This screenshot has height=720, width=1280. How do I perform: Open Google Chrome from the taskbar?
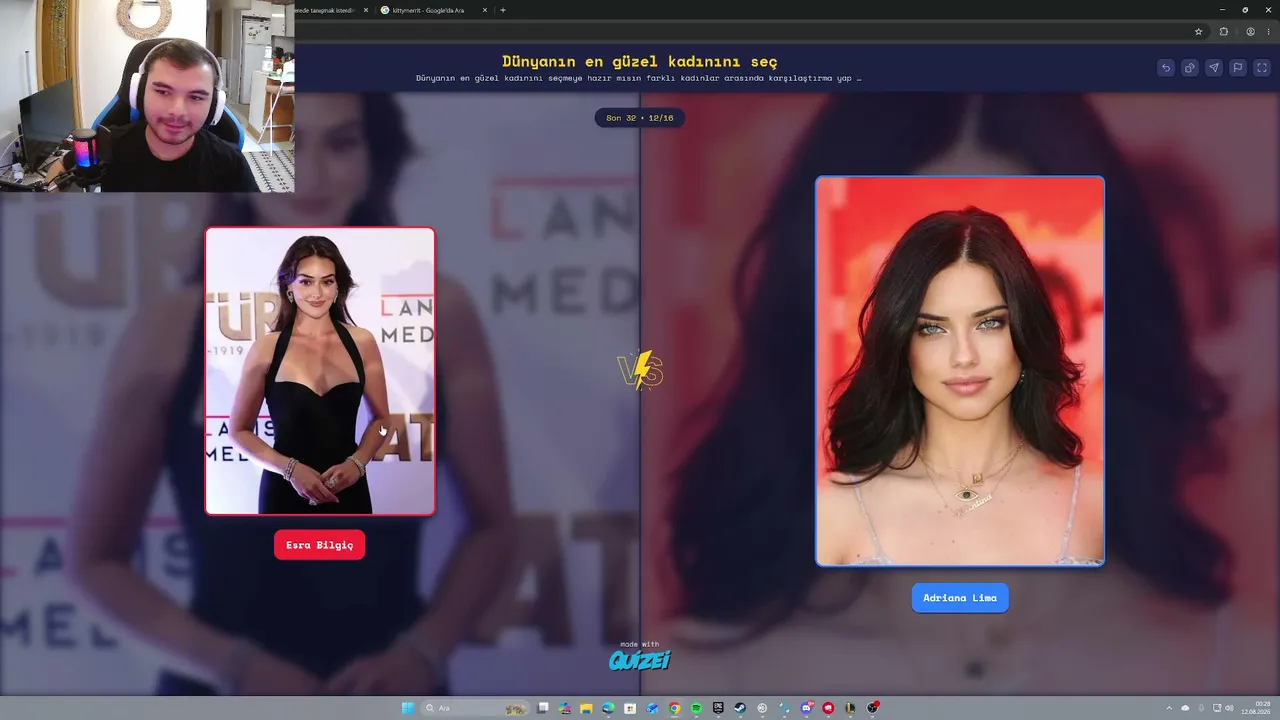(675, 708)
